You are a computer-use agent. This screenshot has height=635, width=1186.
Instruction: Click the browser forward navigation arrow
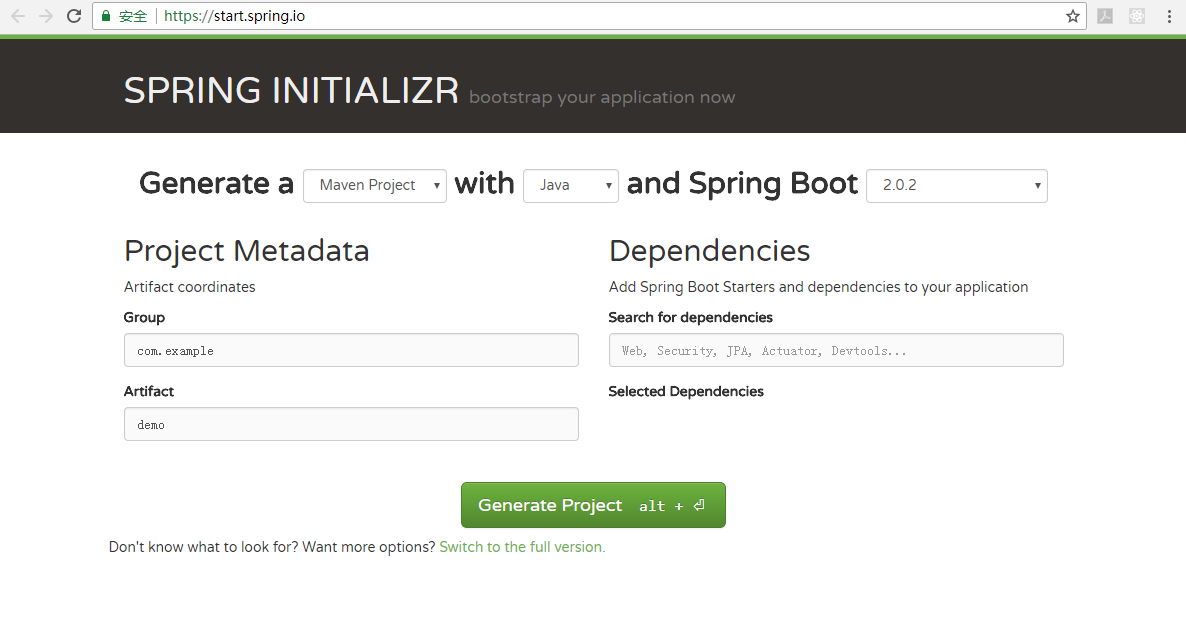pyautogui.click(x=44, y=16)
